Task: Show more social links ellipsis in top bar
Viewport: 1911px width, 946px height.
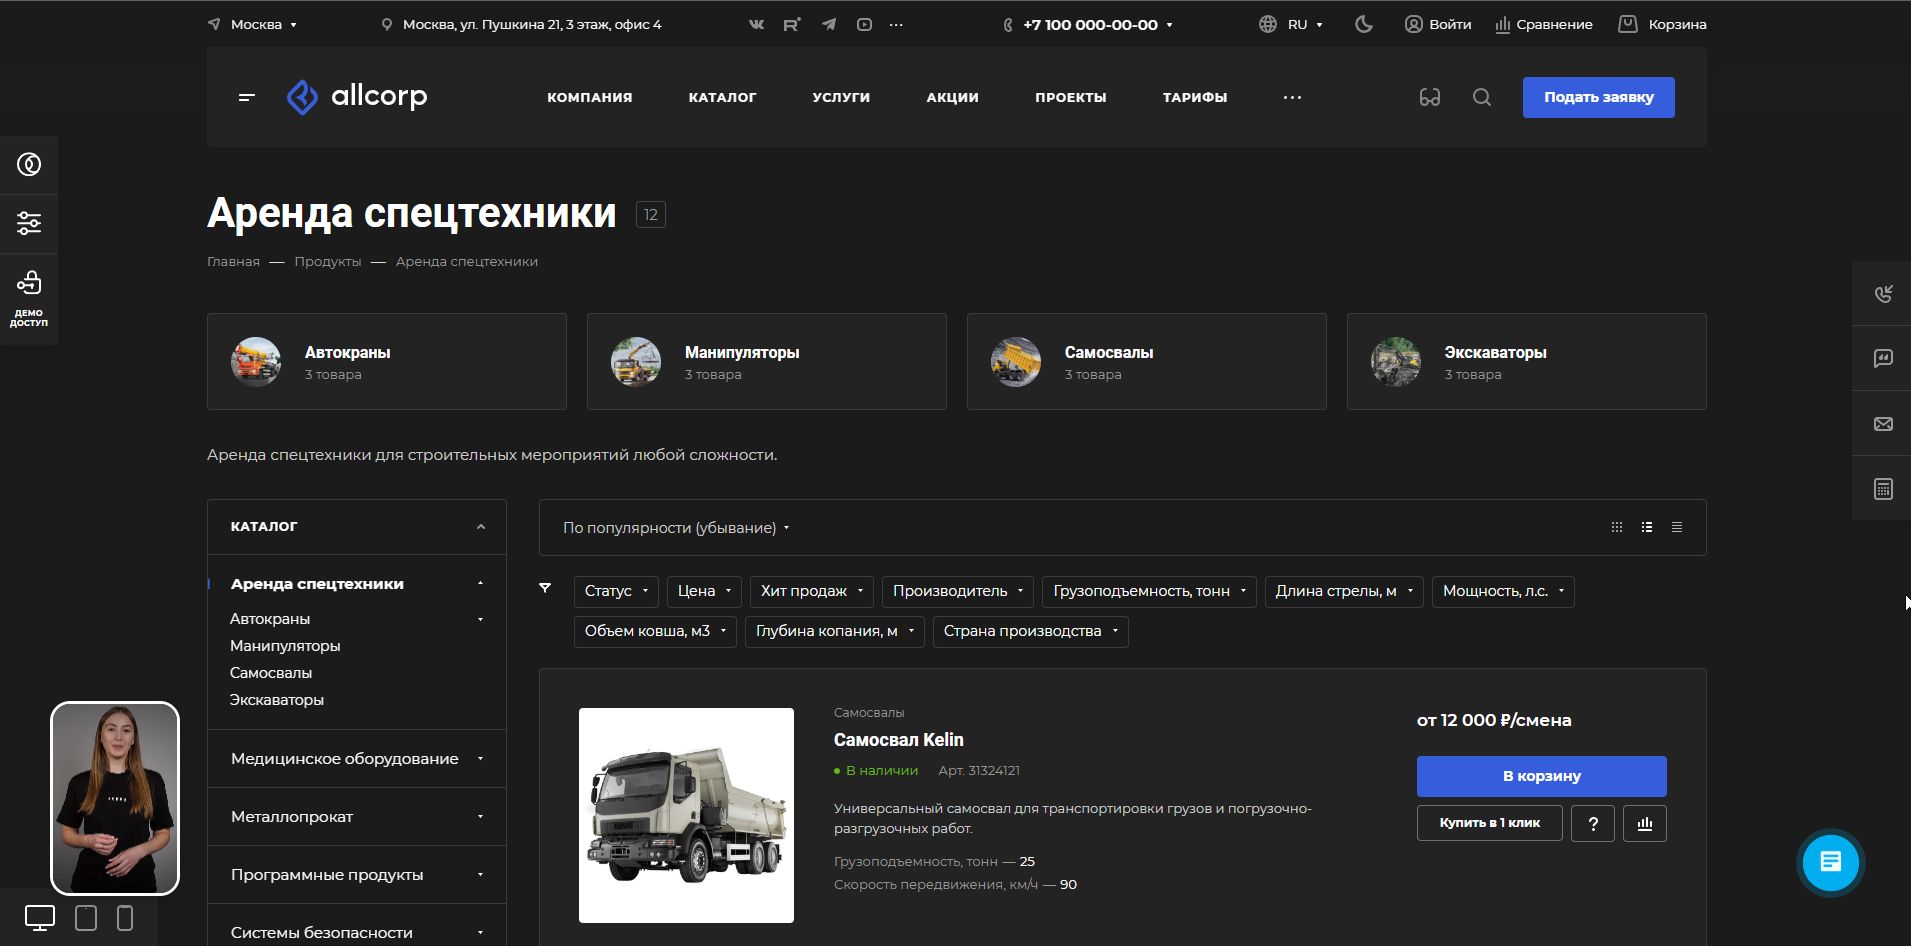Action: 896,25
